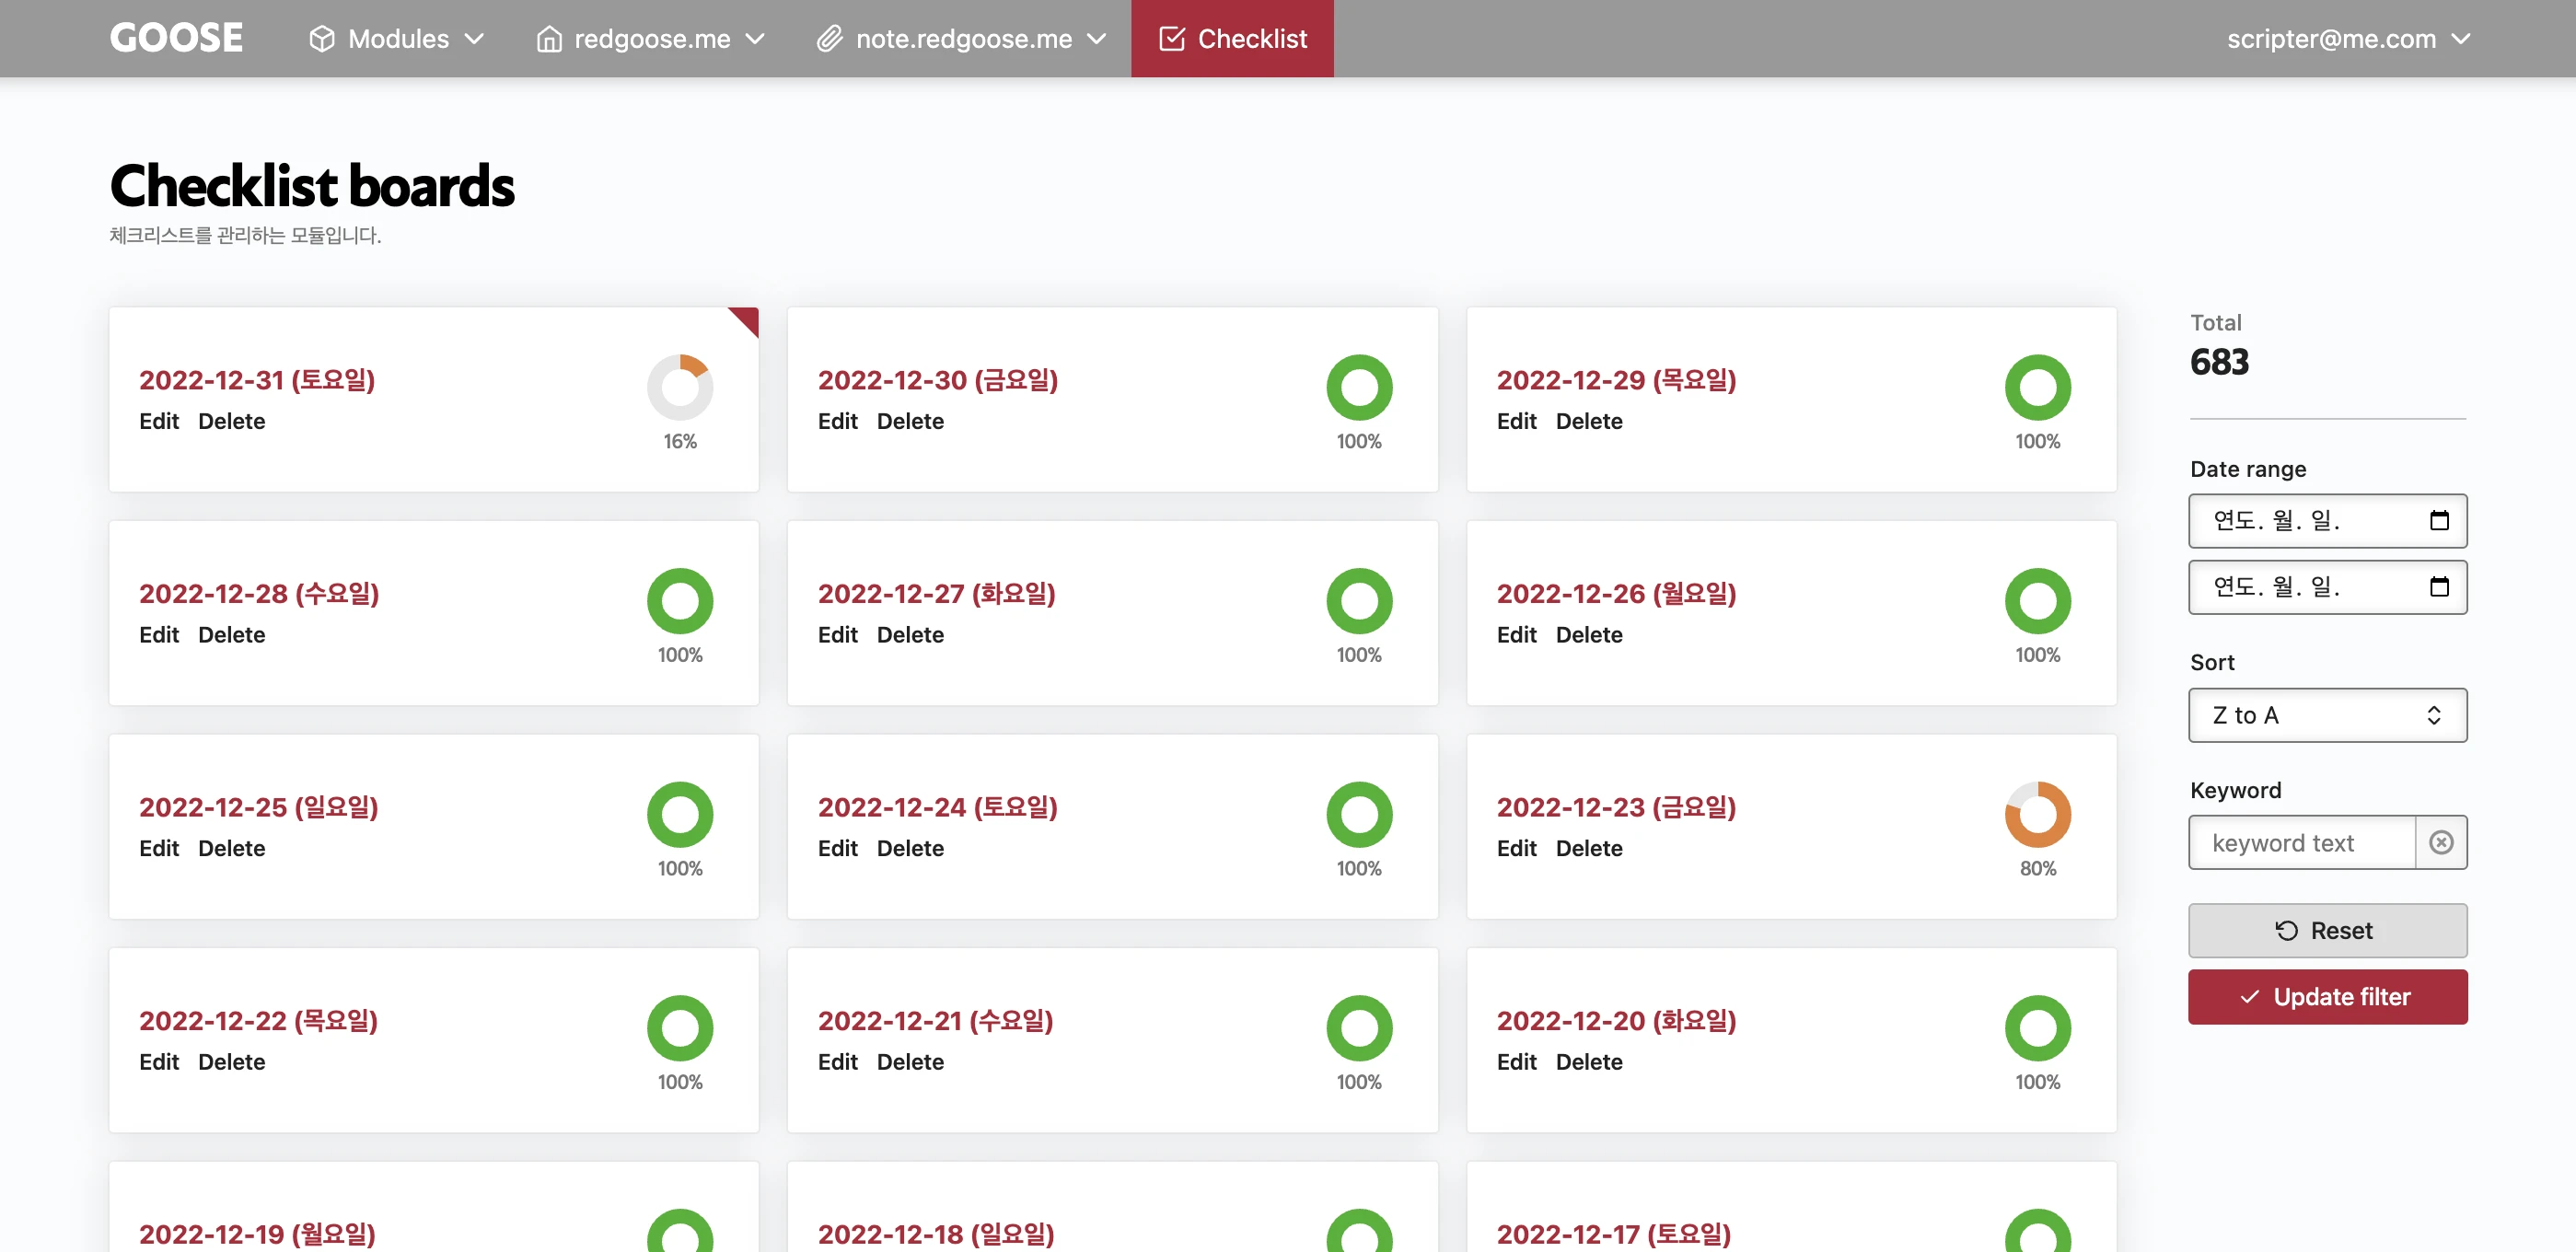Edit the 2022-12-22 checklist
This screenshot has width=2576, height=1252.
(x=159, y=1061)
